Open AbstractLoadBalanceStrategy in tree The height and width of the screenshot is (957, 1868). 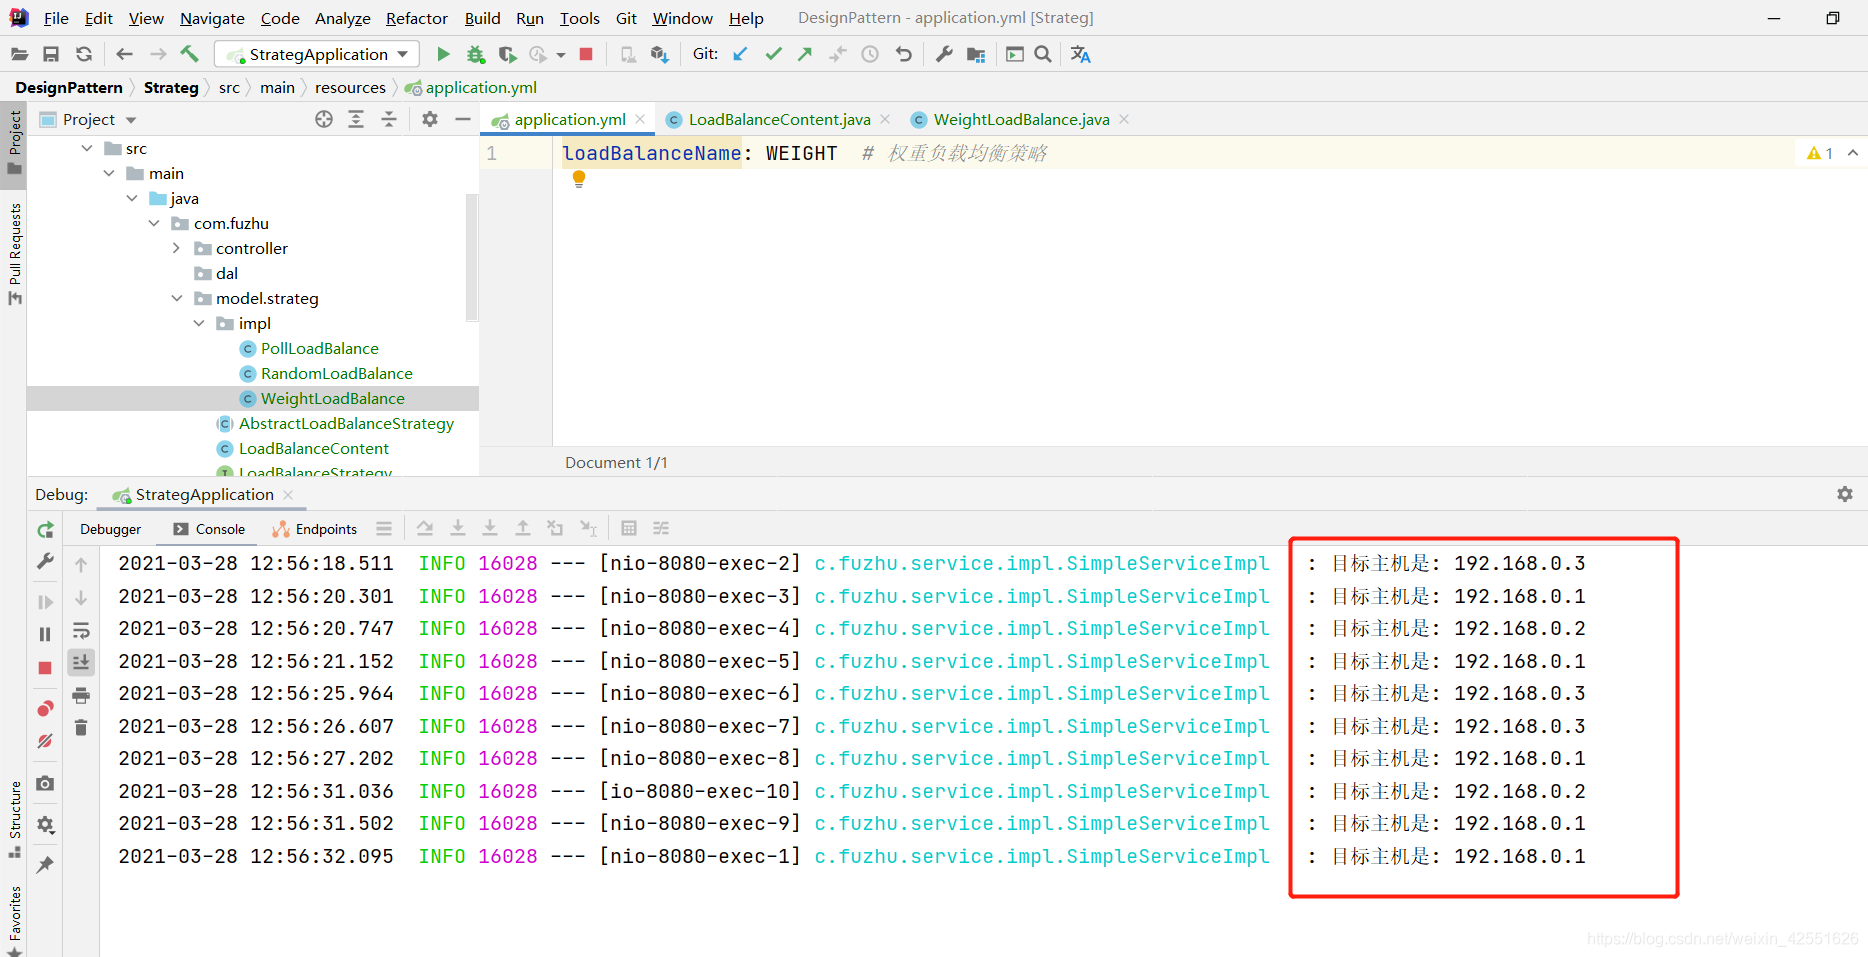[x=346, y=423]
